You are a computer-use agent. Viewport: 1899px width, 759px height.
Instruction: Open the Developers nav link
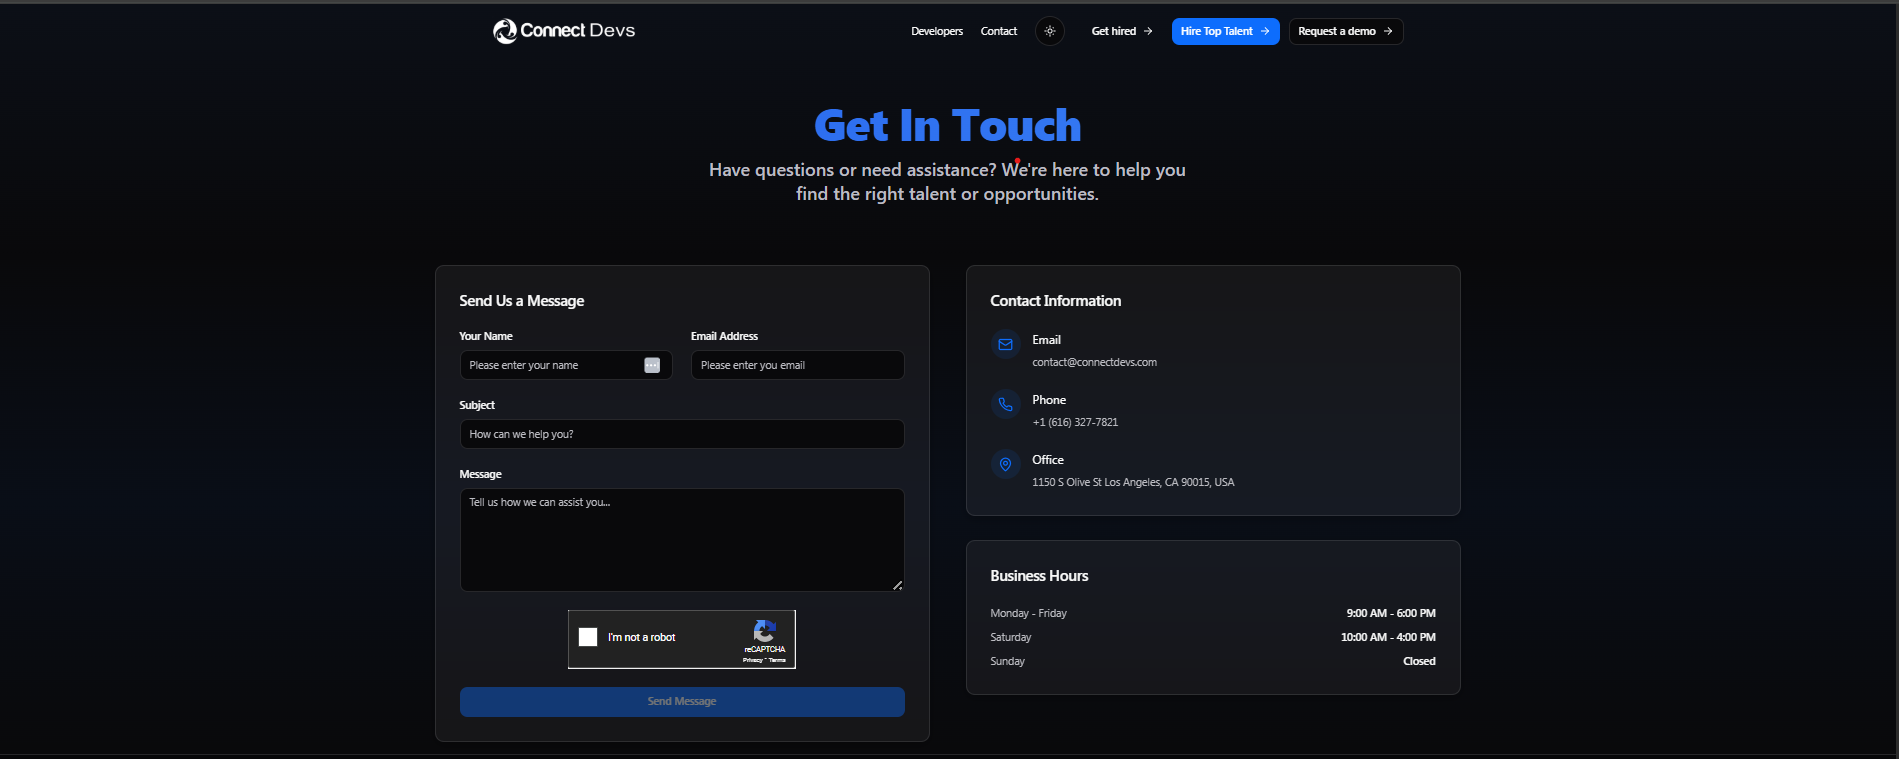pos(937,31)
